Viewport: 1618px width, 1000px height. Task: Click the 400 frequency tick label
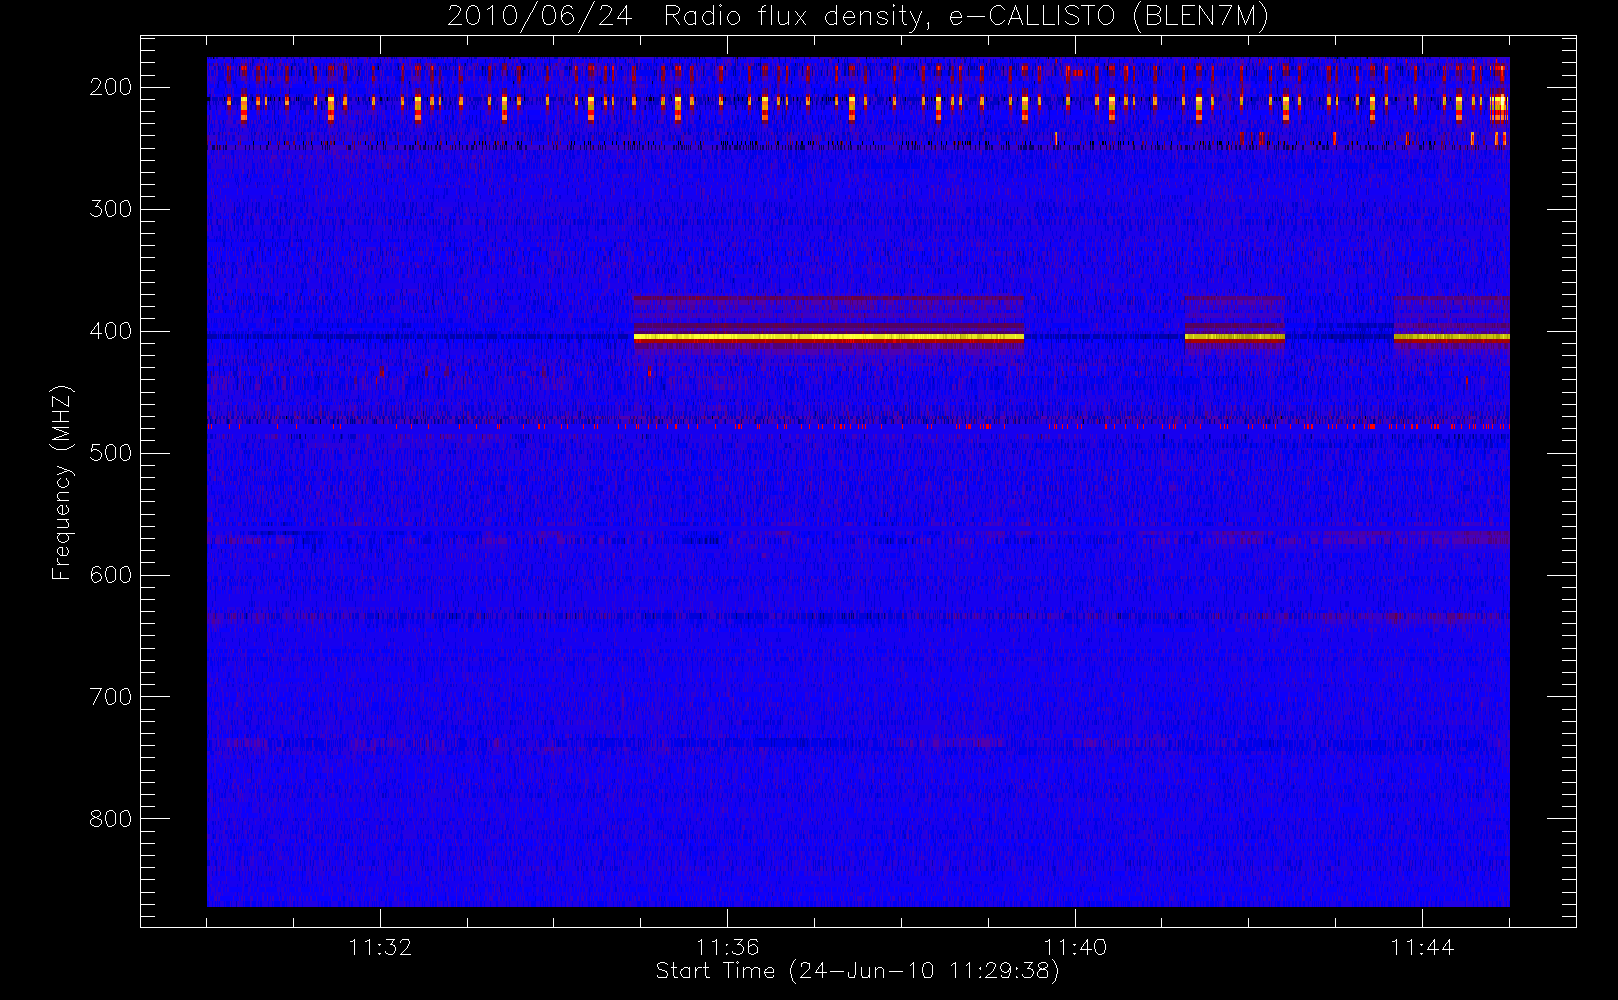pyautogui.click(x=111, y=331)
